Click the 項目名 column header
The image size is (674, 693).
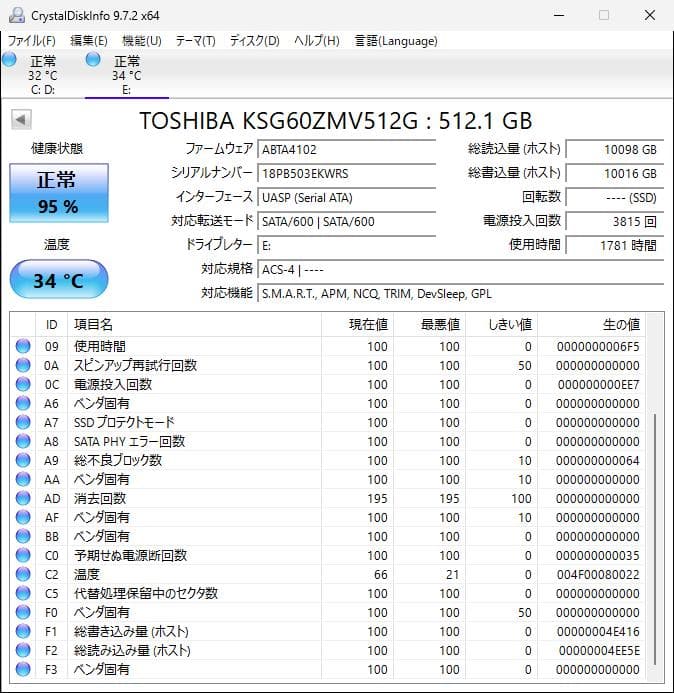(x=194, y=324)
